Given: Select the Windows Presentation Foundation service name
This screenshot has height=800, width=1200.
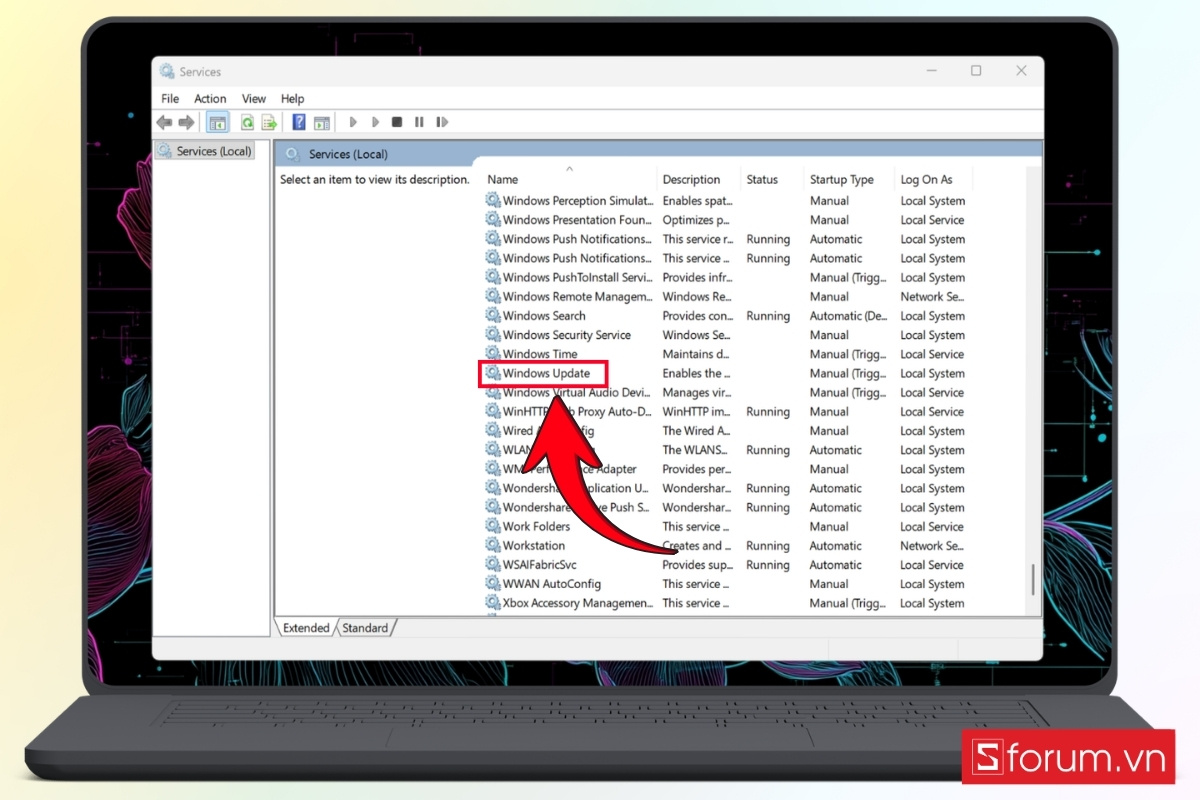Looking at the screenshot, I should [x=578, y=220].
